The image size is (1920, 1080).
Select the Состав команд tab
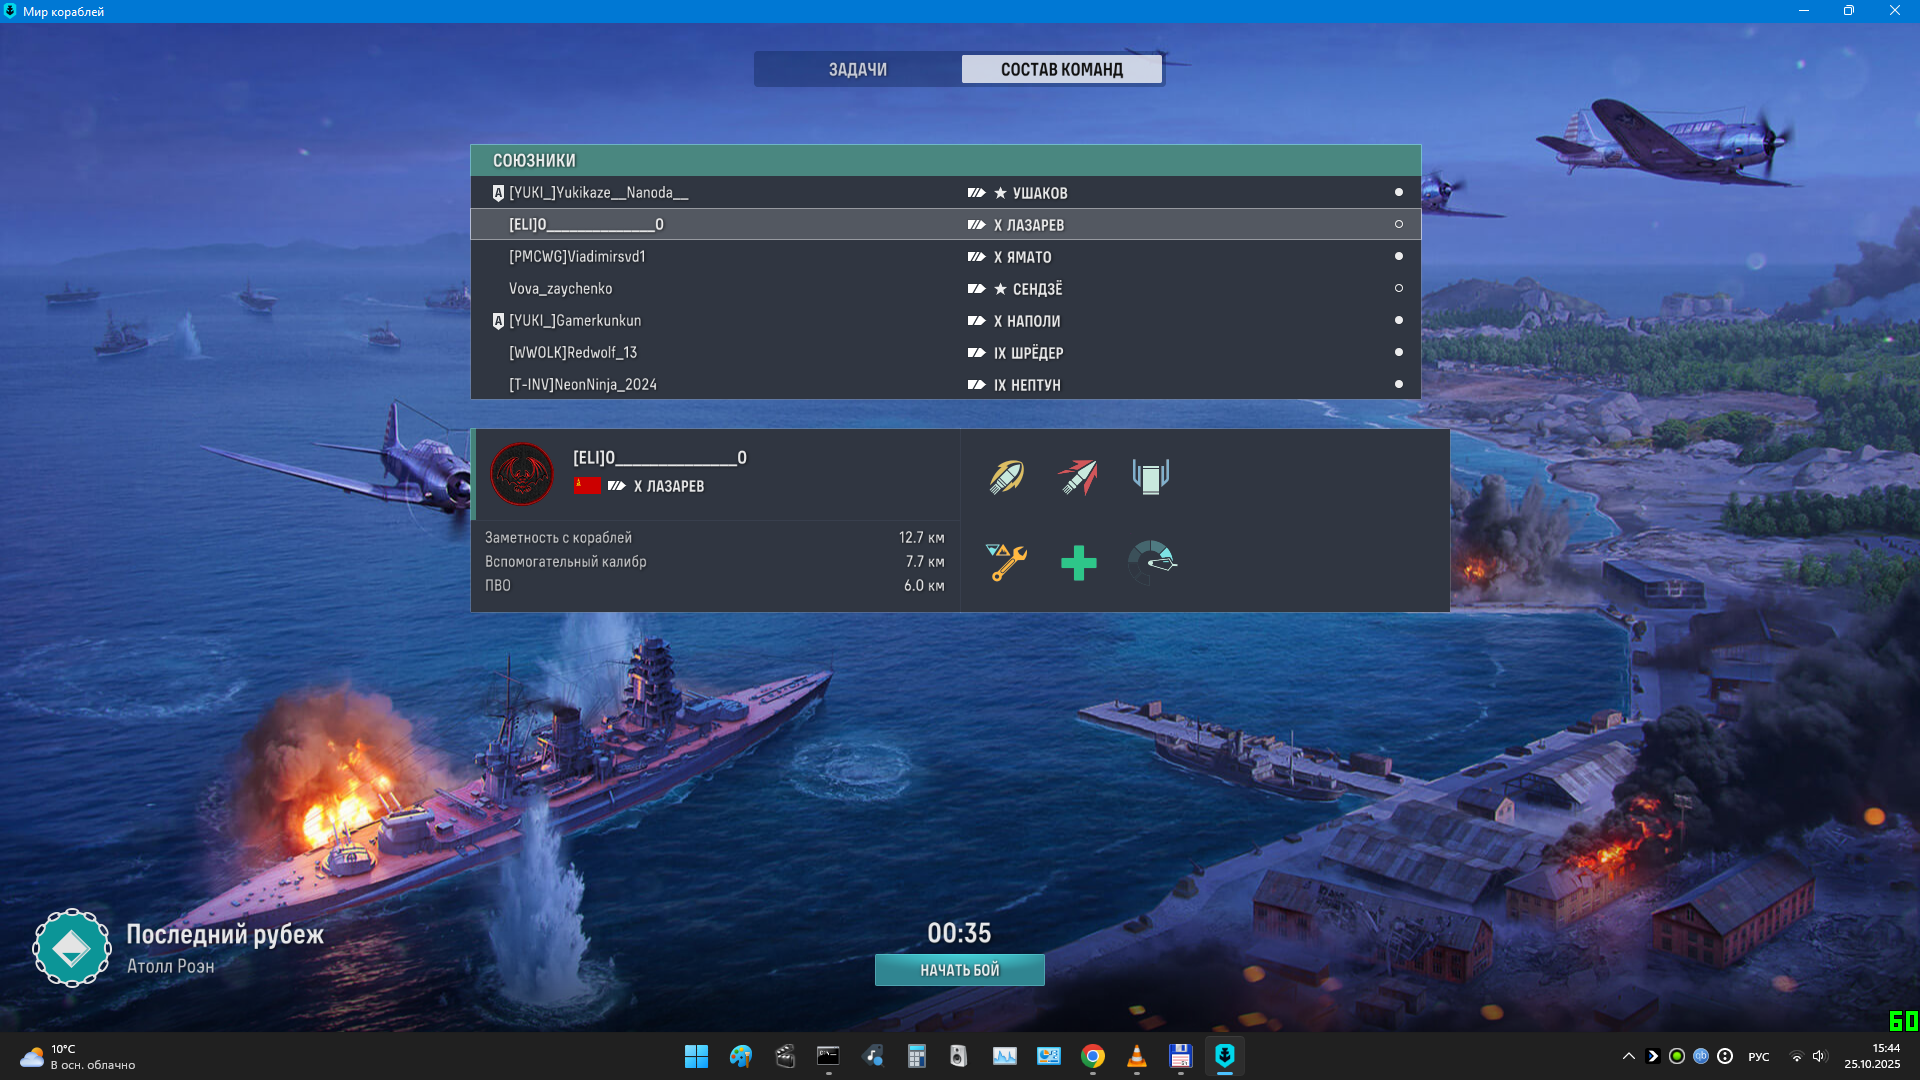(1061, 69)
